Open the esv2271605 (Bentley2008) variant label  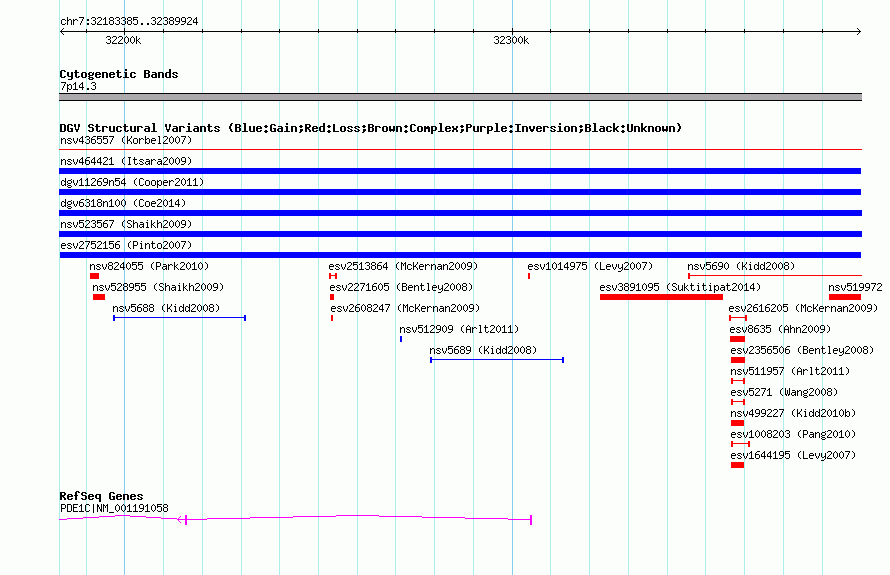click(401, 287)
